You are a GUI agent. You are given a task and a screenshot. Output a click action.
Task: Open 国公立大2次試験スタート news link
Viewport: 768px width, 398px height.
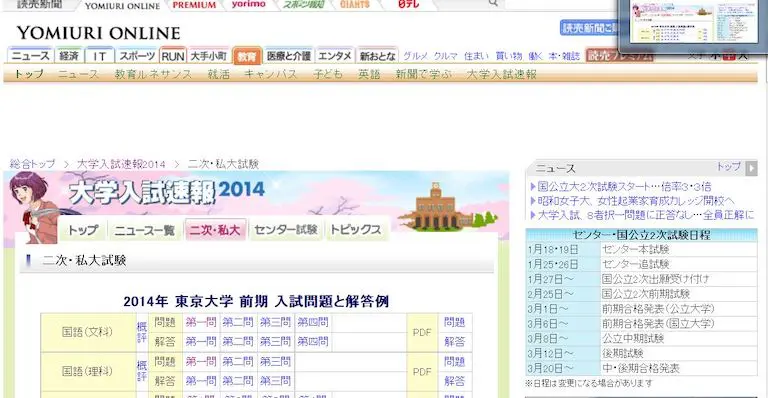coord(624,187)
